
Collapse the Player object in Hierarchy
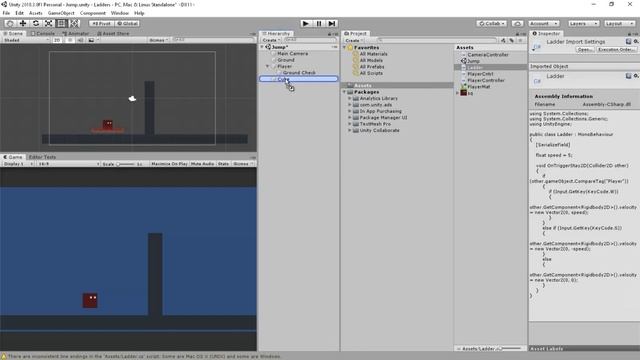[x=268, y=66]
